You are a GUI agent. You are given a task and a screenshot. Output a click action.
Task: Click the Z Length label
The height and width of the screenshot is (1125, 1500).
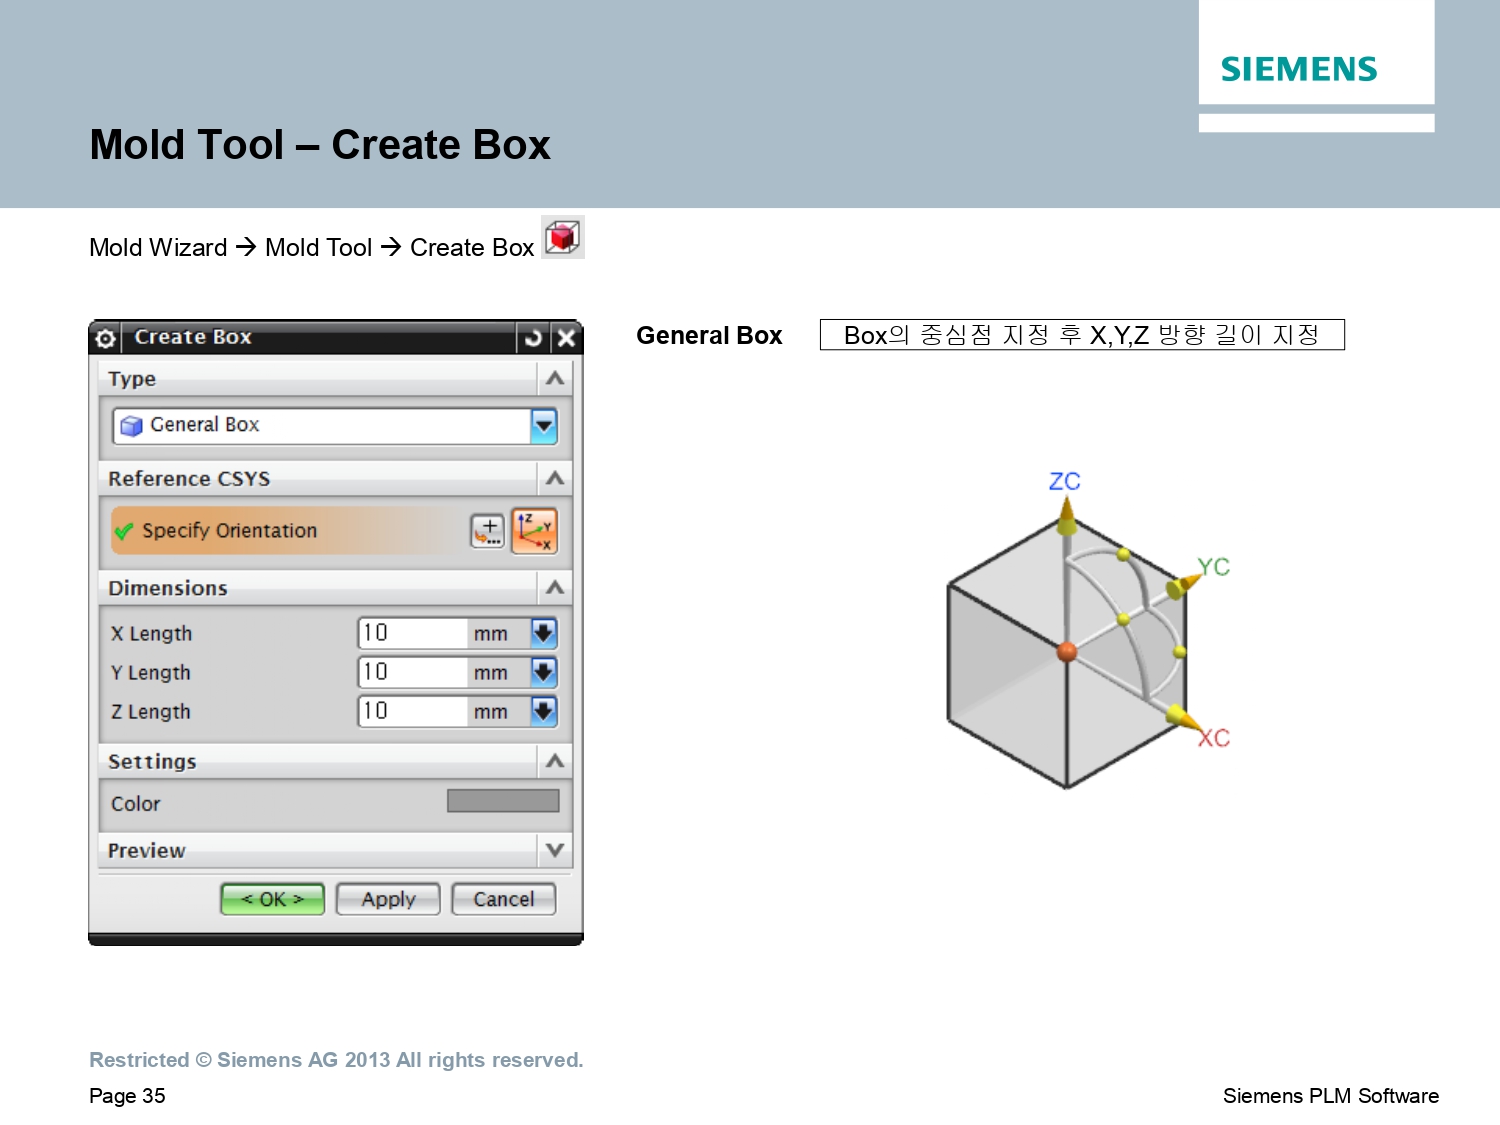pyautogui.click(x=150, y=712)
